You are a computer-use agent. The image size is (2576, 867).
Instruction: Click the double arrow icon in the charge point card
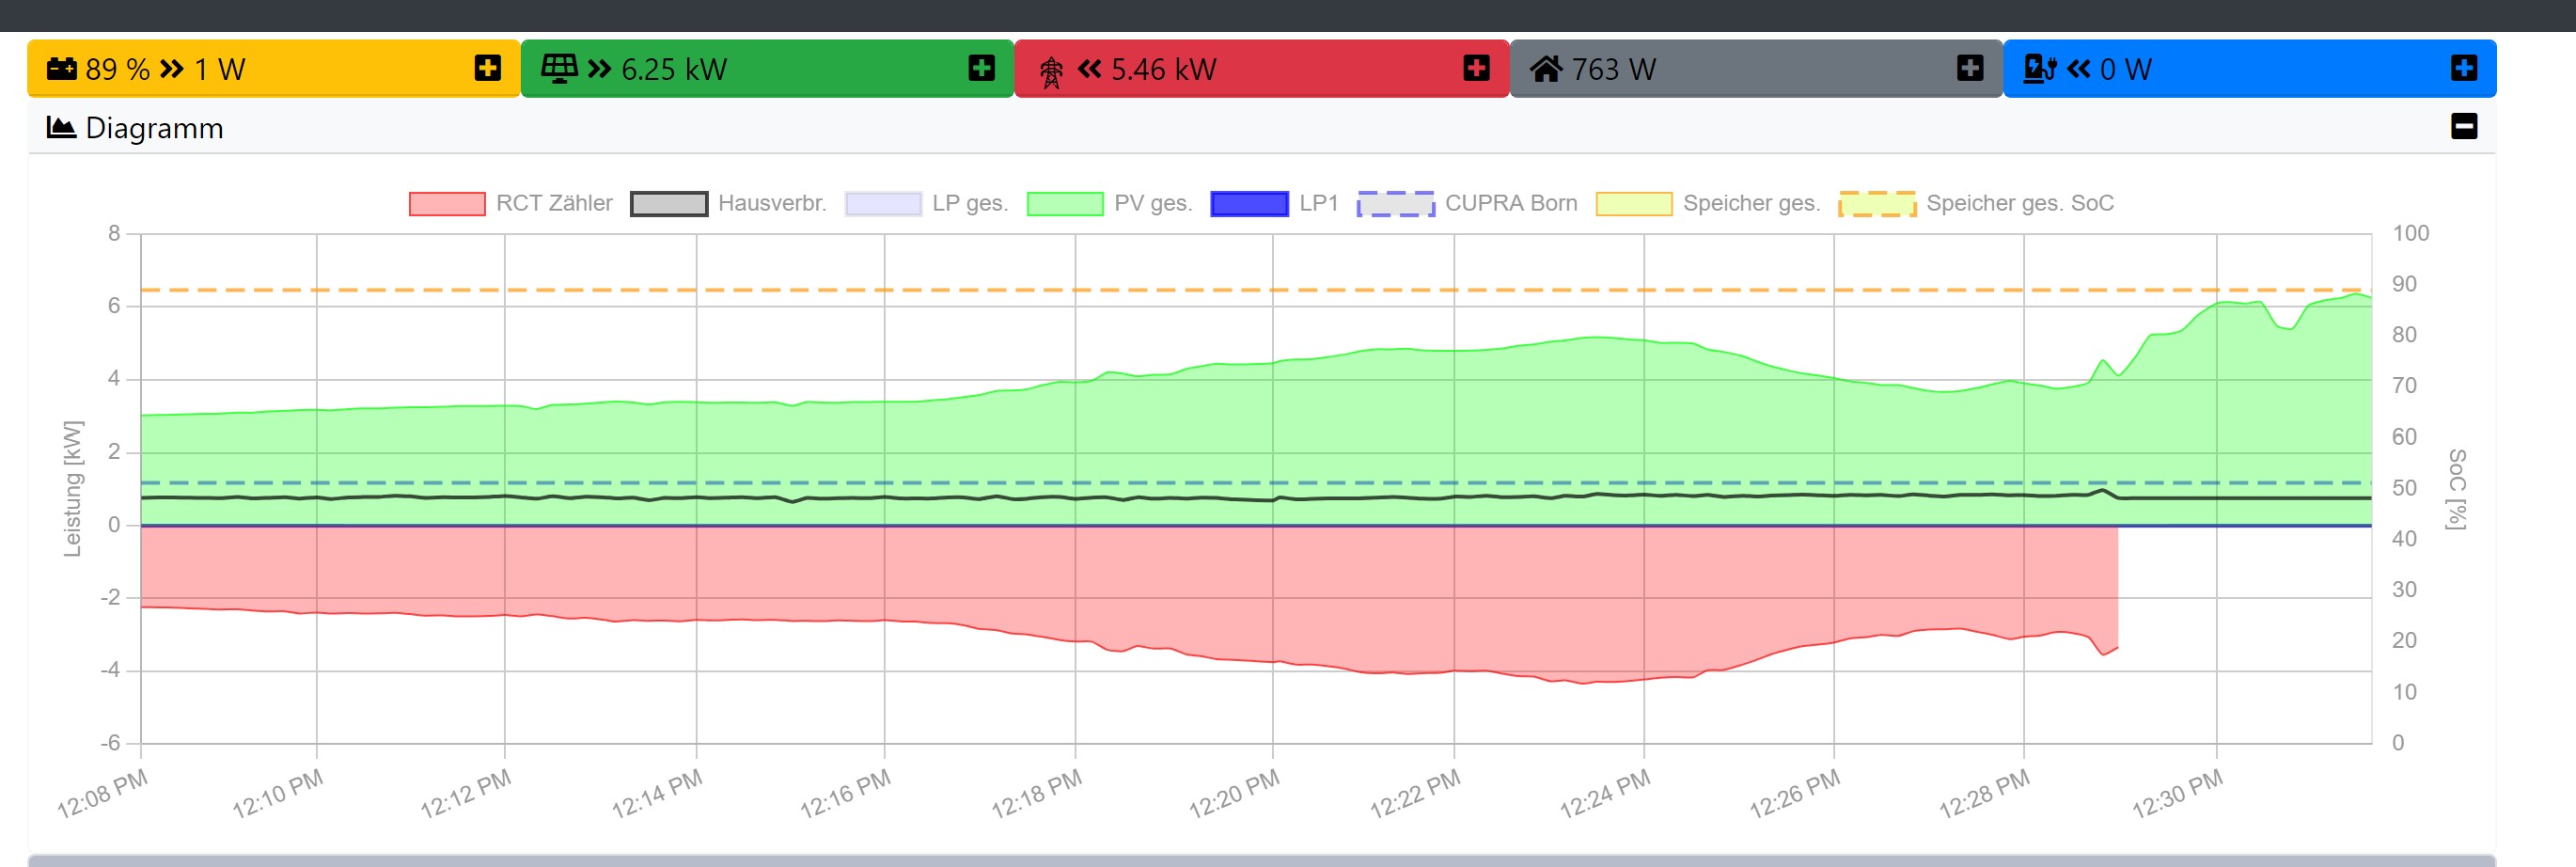coord(2079,69)
